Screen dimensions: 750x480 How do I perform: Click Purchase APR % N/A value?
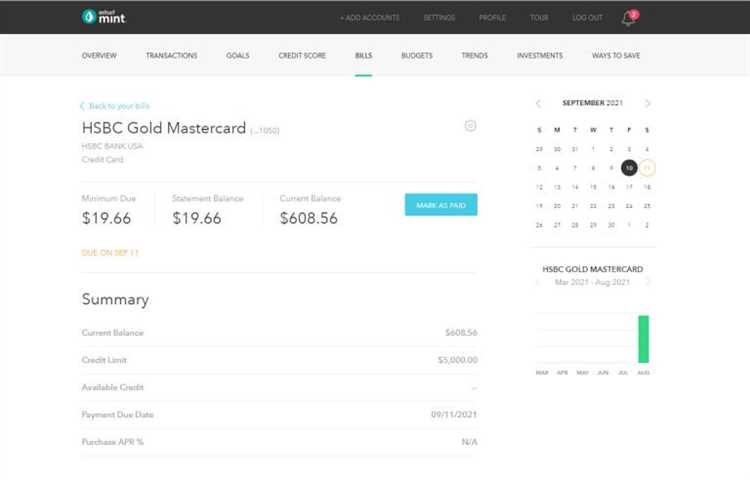pyautogui.click(x=469, y=442)
